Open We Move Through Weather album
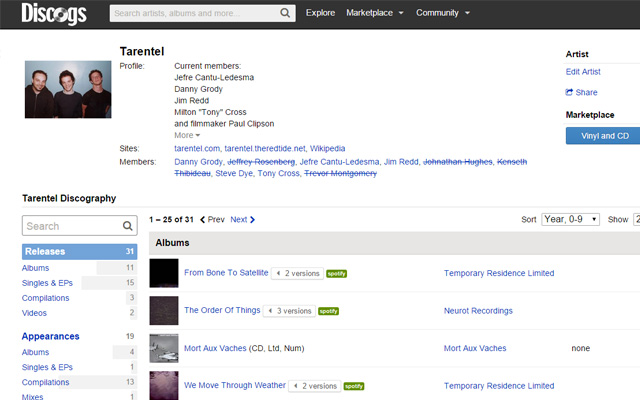 (x=235, y=385)
